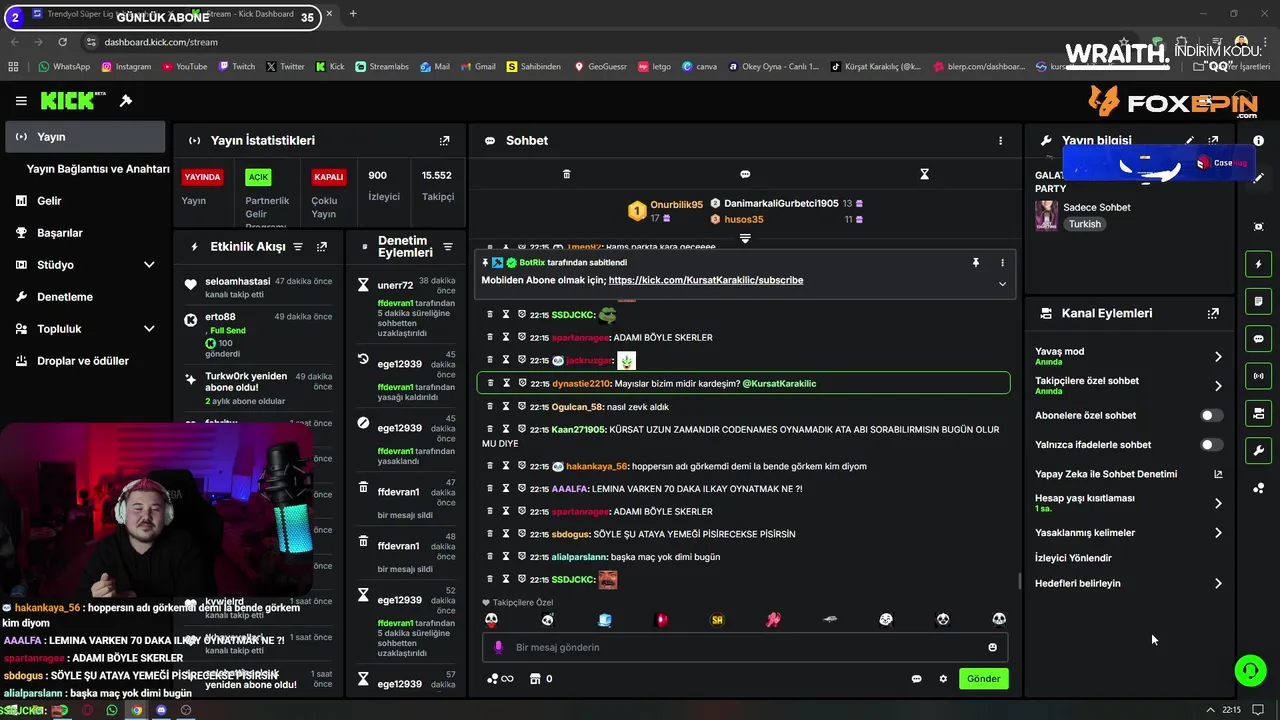
Task: Click the info icon in right sidebar
Action: (1259, 141)
